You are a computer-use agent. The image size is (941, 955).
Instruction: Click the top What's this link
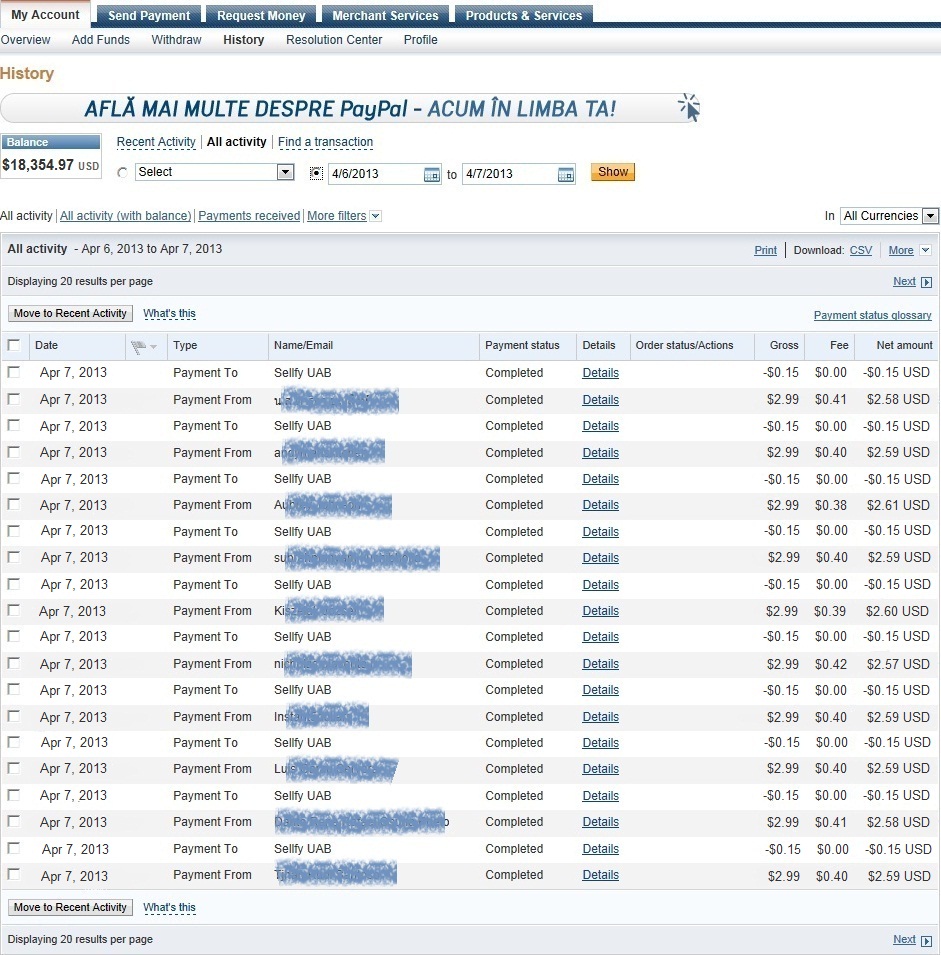tap(169, 313)
